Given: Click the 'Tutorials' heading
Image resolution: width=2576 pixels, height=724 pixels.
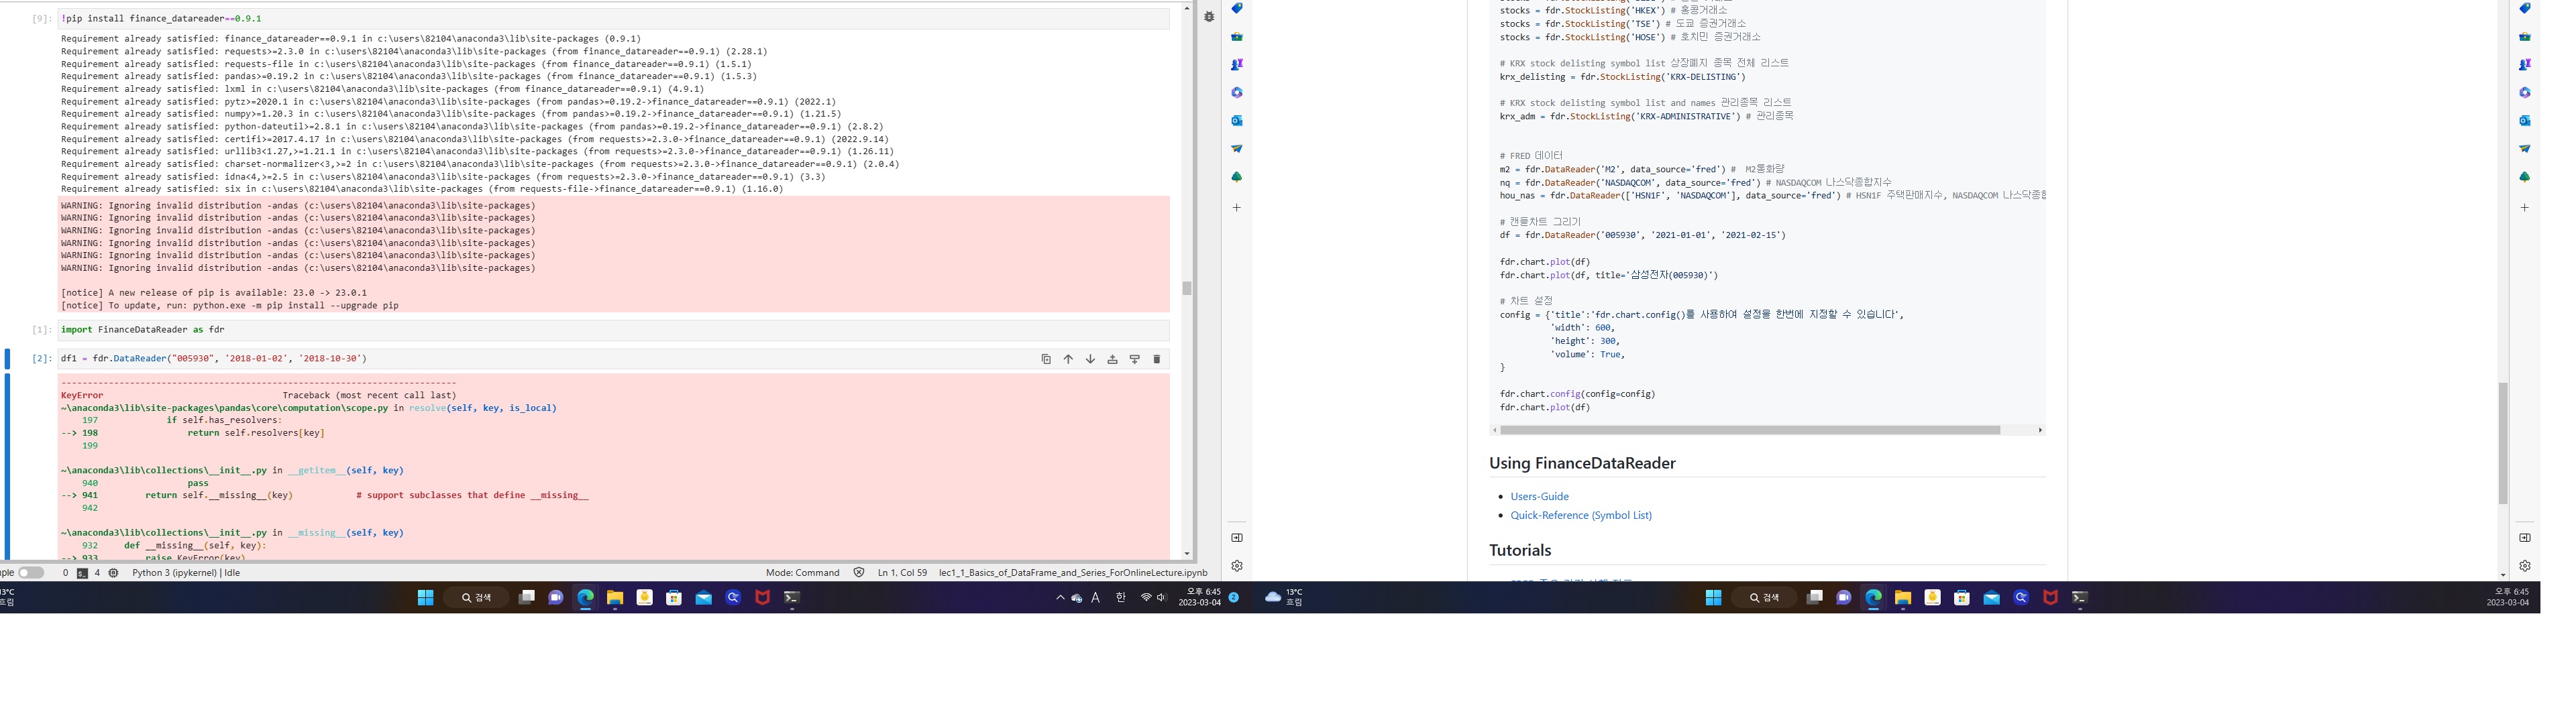Looking at the screenshot, I should click(x=1520, y=550).
